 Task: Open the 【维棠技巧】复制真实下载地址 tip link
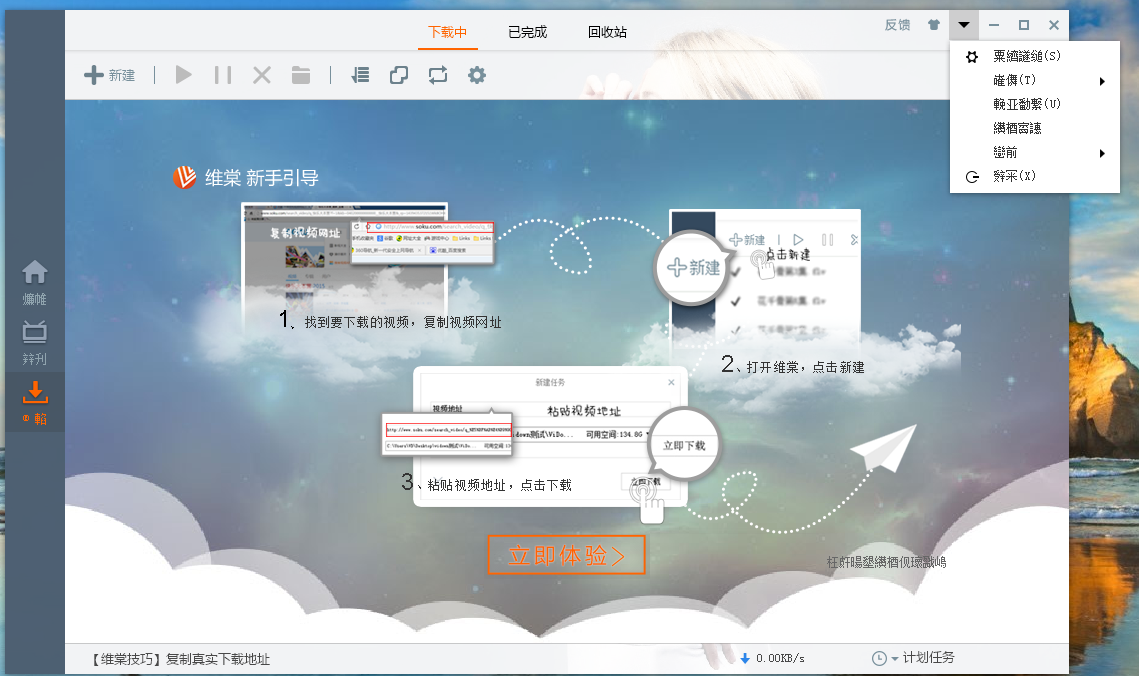(179, 659)
